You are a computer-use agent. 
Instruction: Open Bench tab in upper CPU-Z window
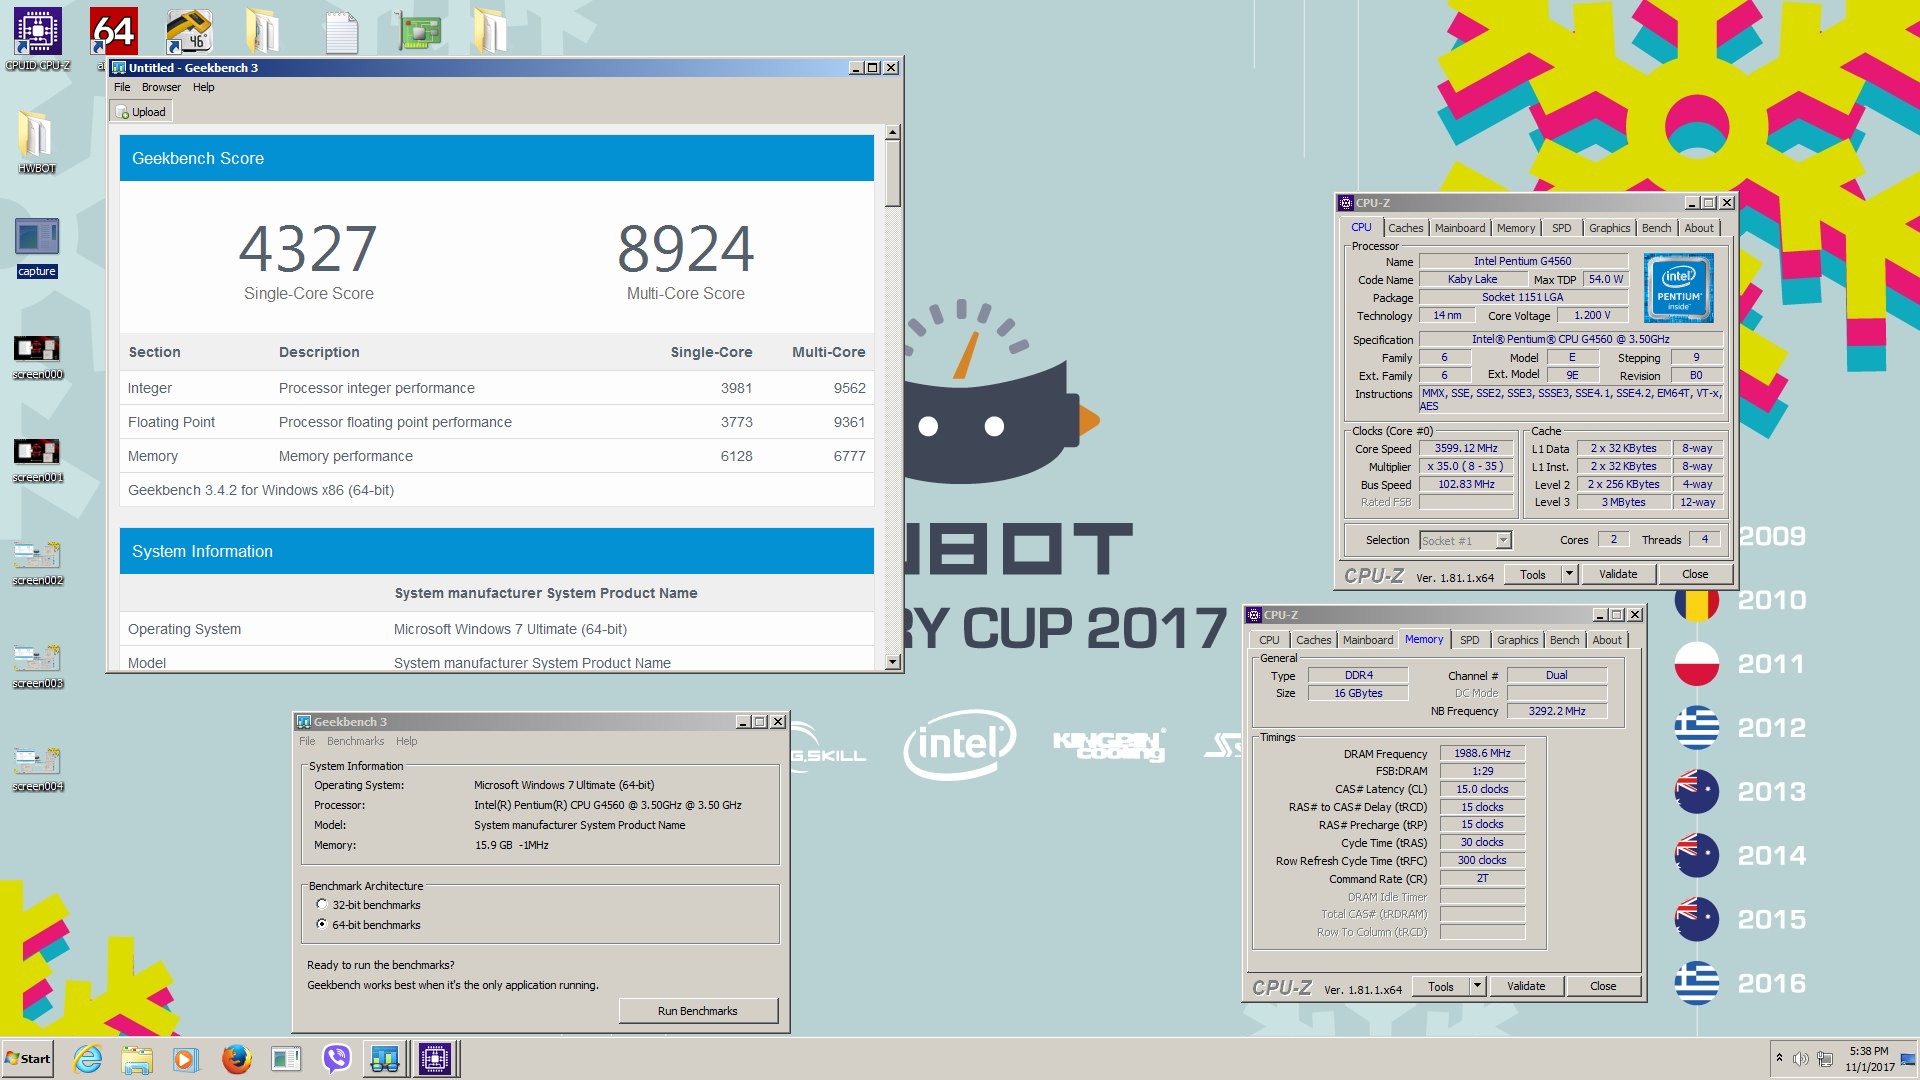[x=1656, y=228]
